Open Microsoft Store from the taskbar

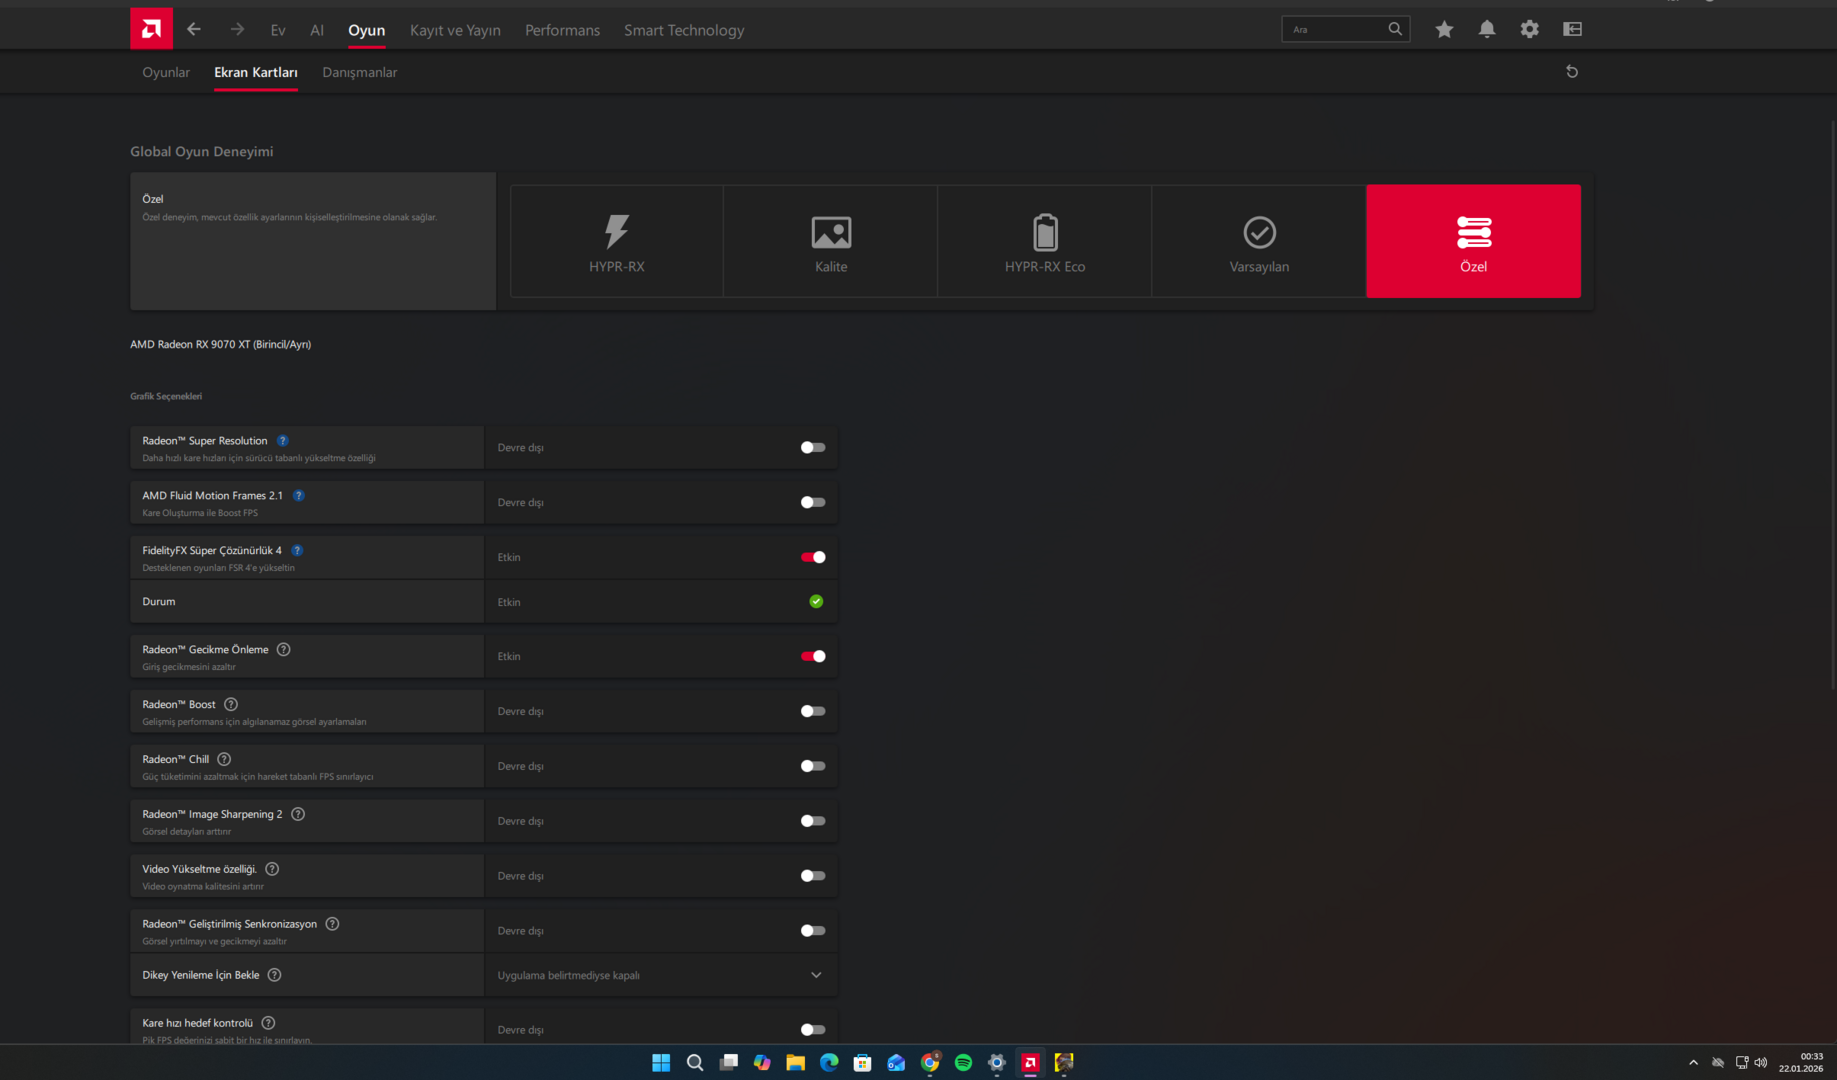862,1062
